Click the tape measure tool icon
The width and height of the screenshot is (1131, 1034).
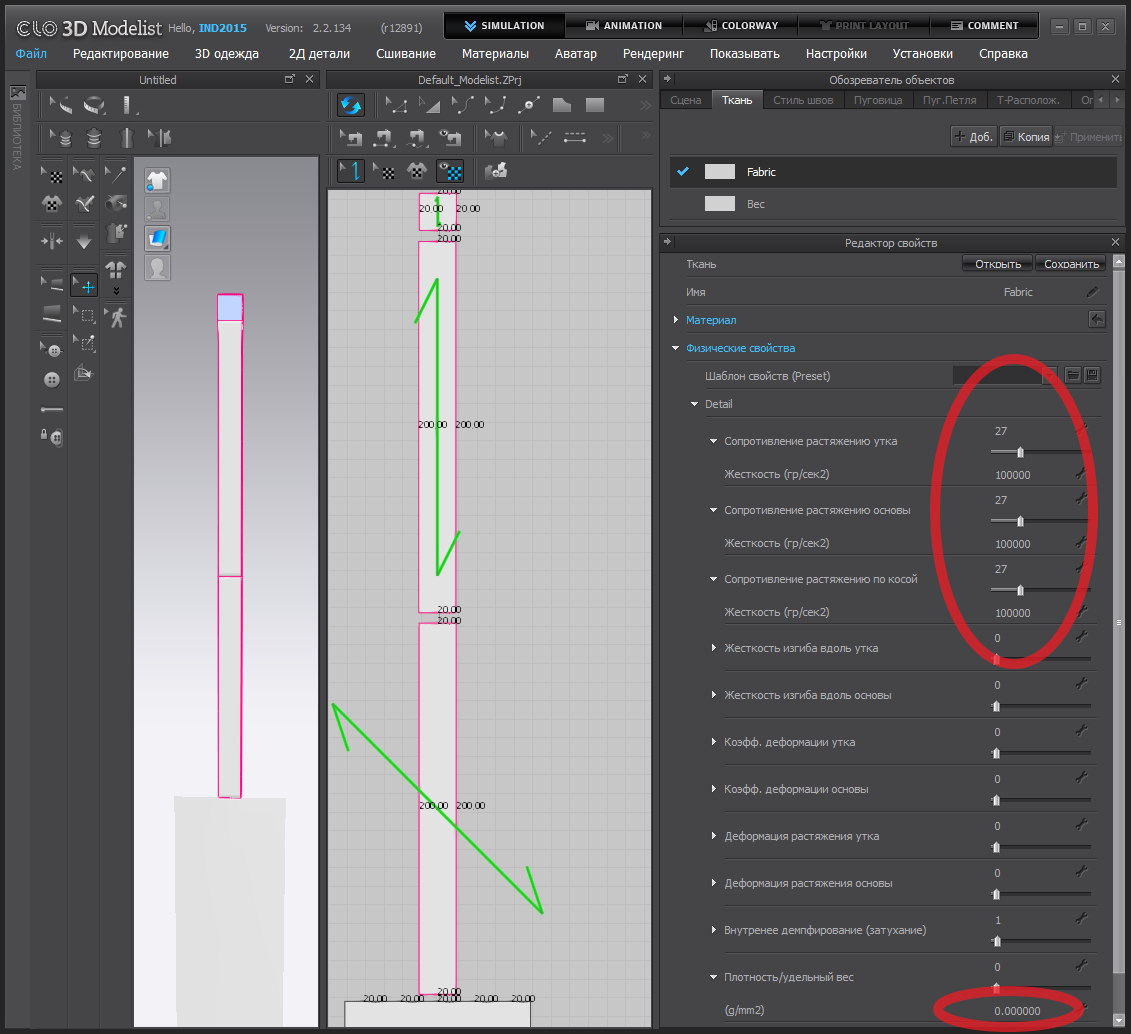coord(95,104)
